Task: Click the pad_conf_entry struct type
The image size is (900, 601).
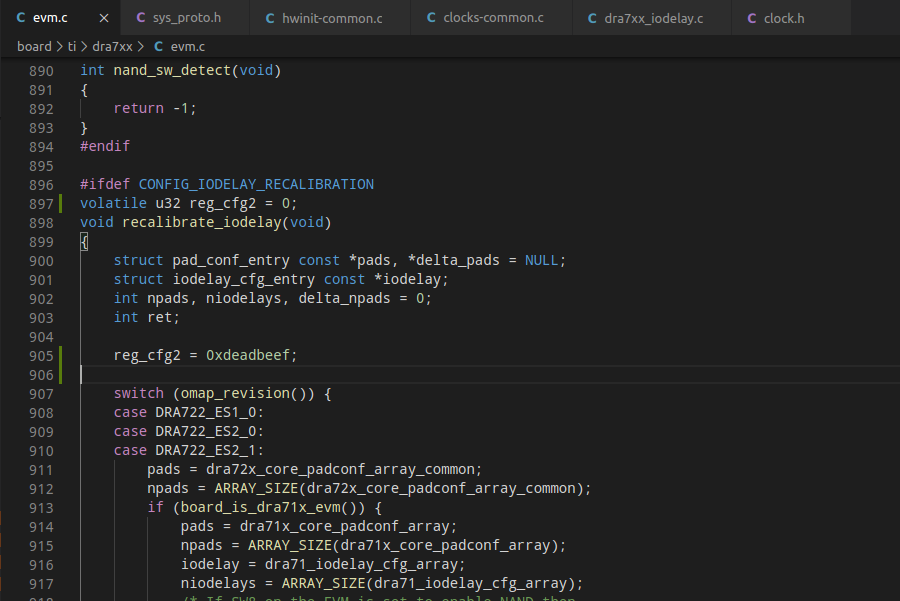Action: click(x=231, y=260)
